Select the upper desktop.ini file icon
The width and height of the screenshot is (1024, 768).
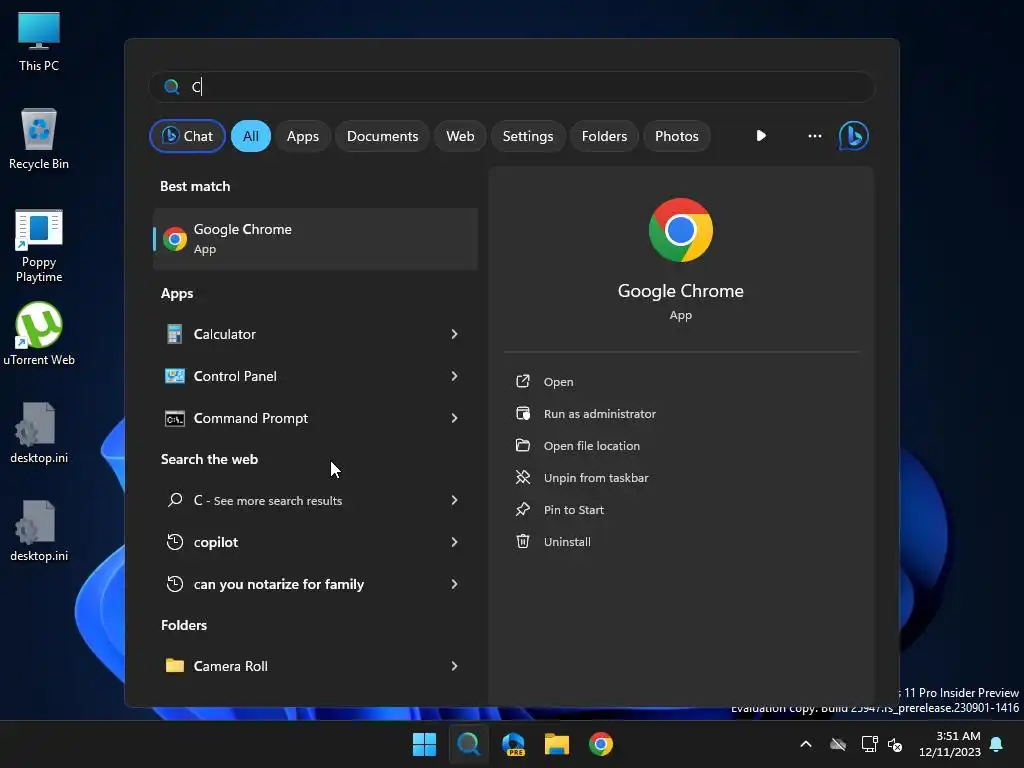(x=39, y=432)
